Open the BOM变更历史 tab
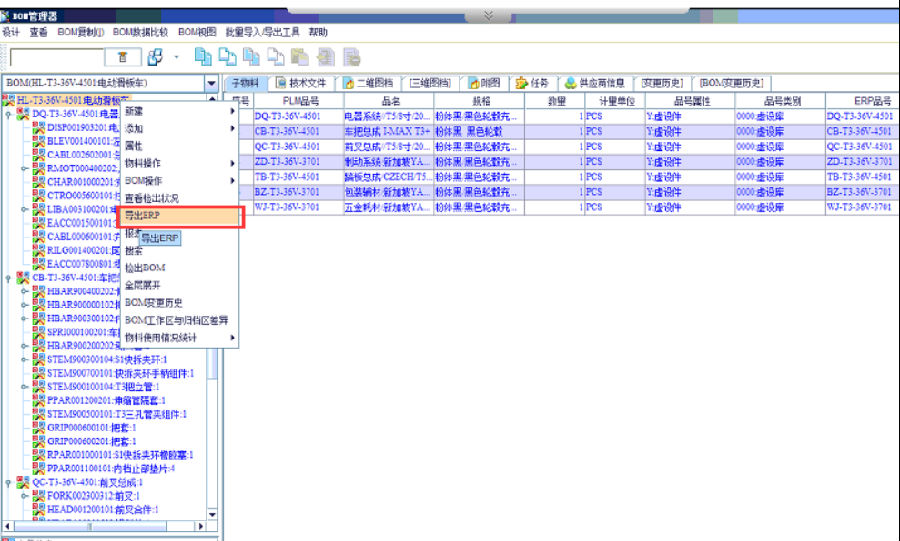Screen dimensions: 900x541 [x=731, y=83]
